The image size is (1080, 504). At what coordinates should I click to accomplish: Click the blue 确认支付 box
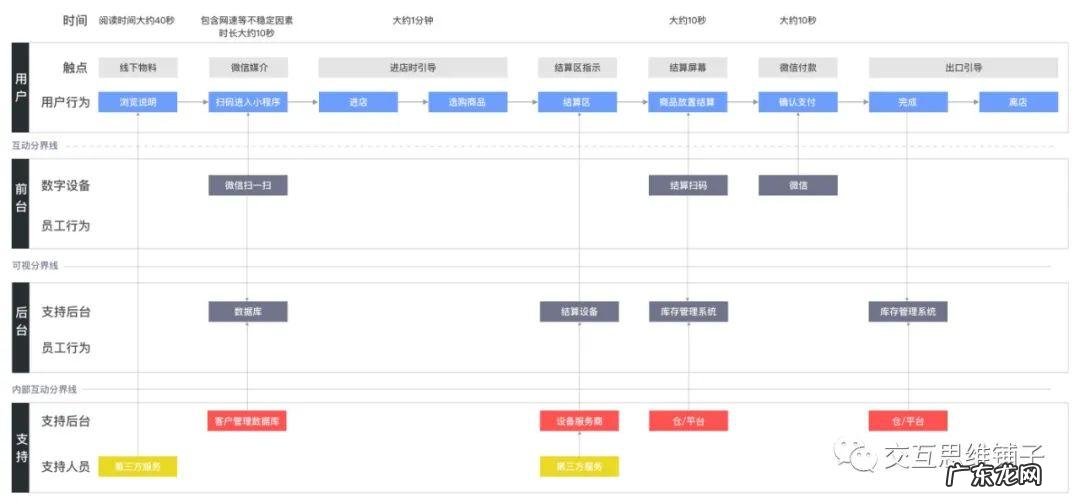798,102
